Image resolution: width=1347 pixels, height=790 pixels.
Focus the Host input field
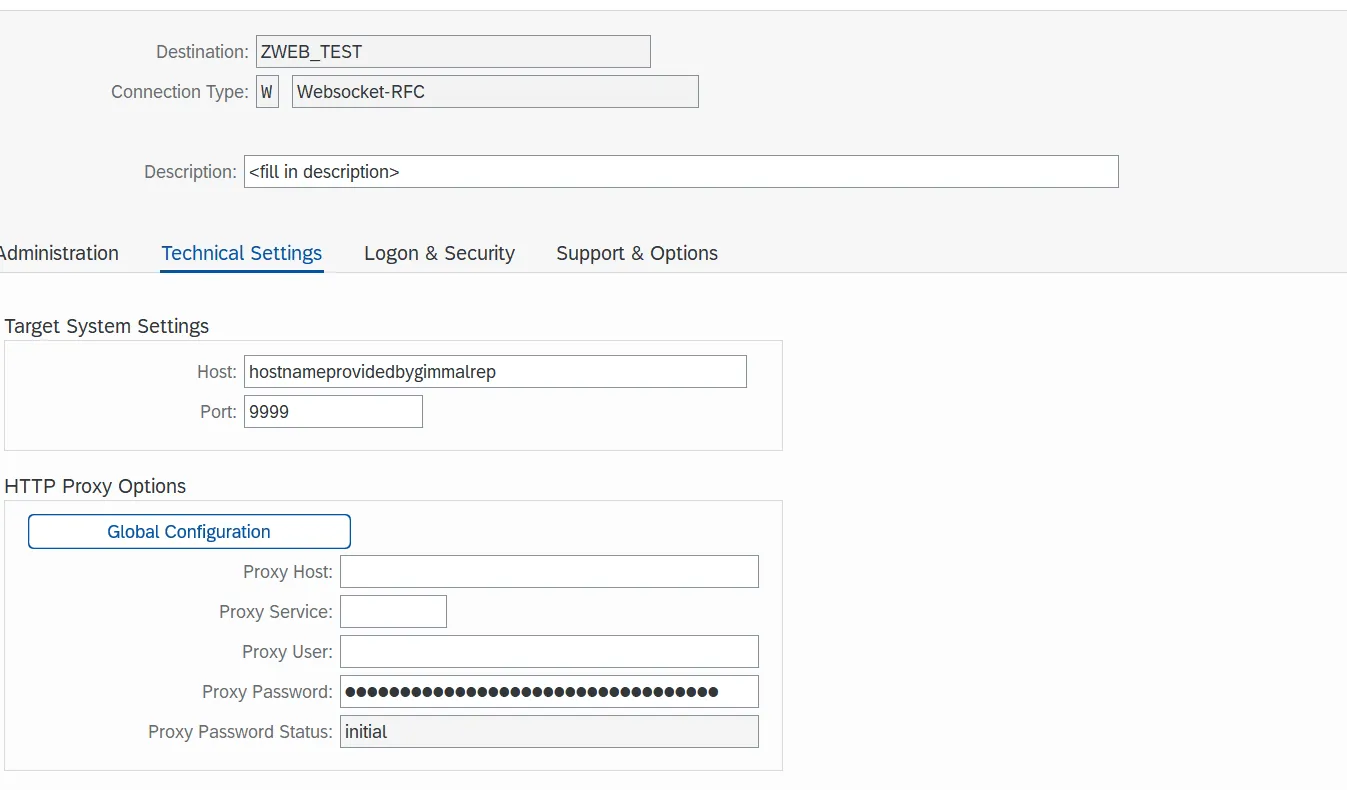click(495, 371)
